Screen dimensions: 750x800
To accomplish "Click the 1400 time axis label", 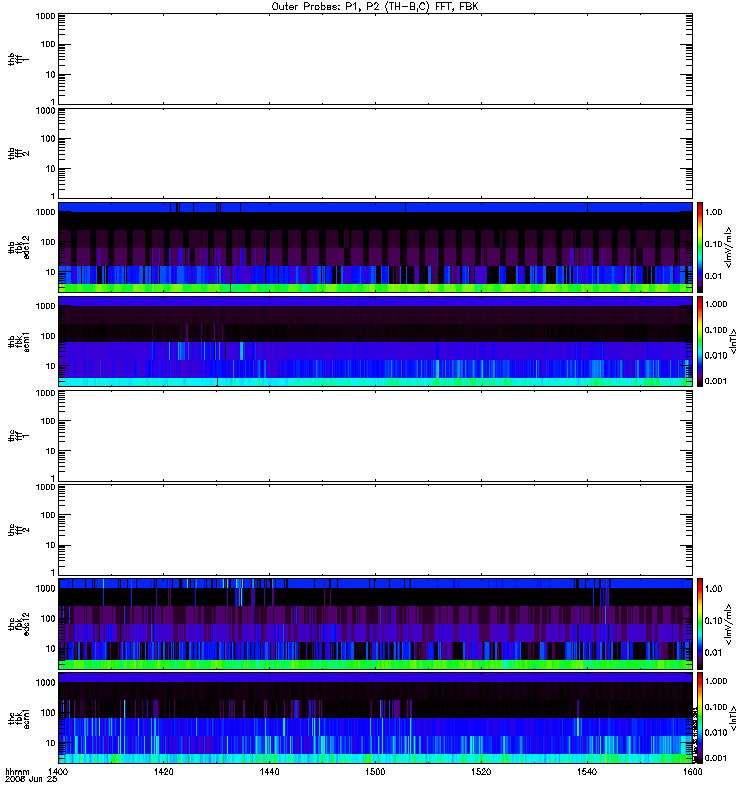I will (57, 772).
